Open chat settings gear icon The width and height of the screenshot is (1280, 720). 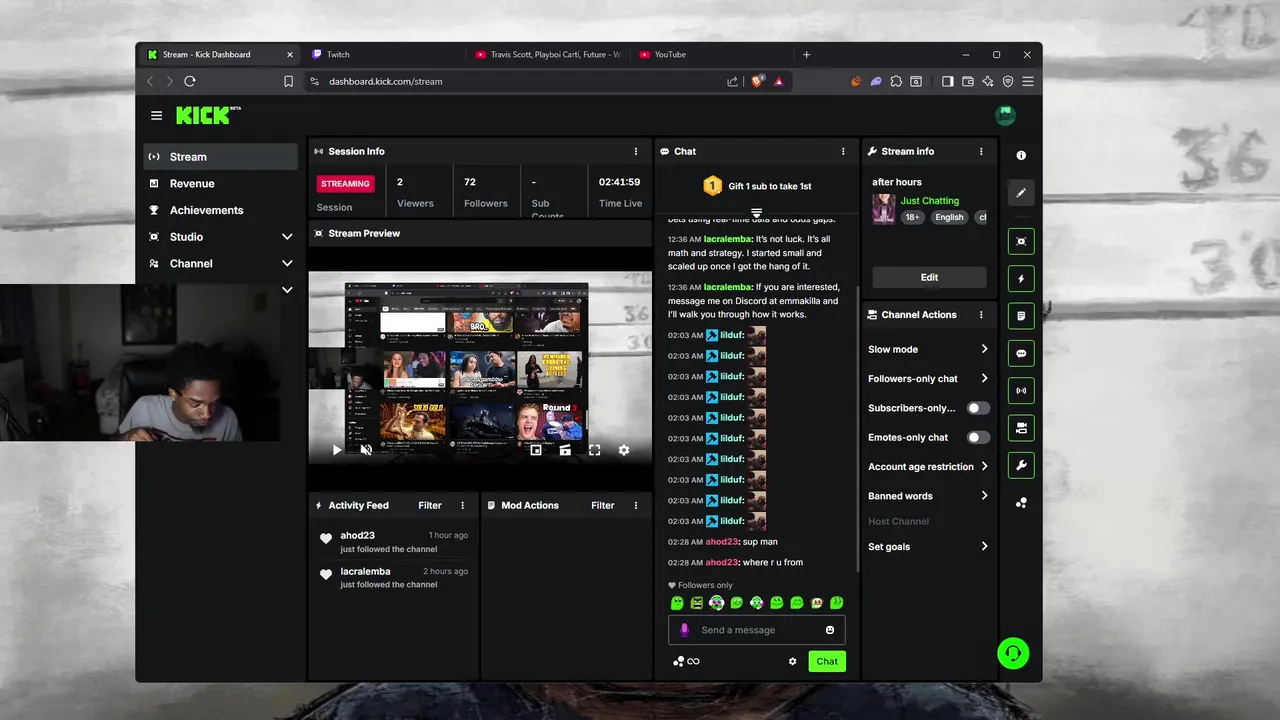[x=793, y=661]
